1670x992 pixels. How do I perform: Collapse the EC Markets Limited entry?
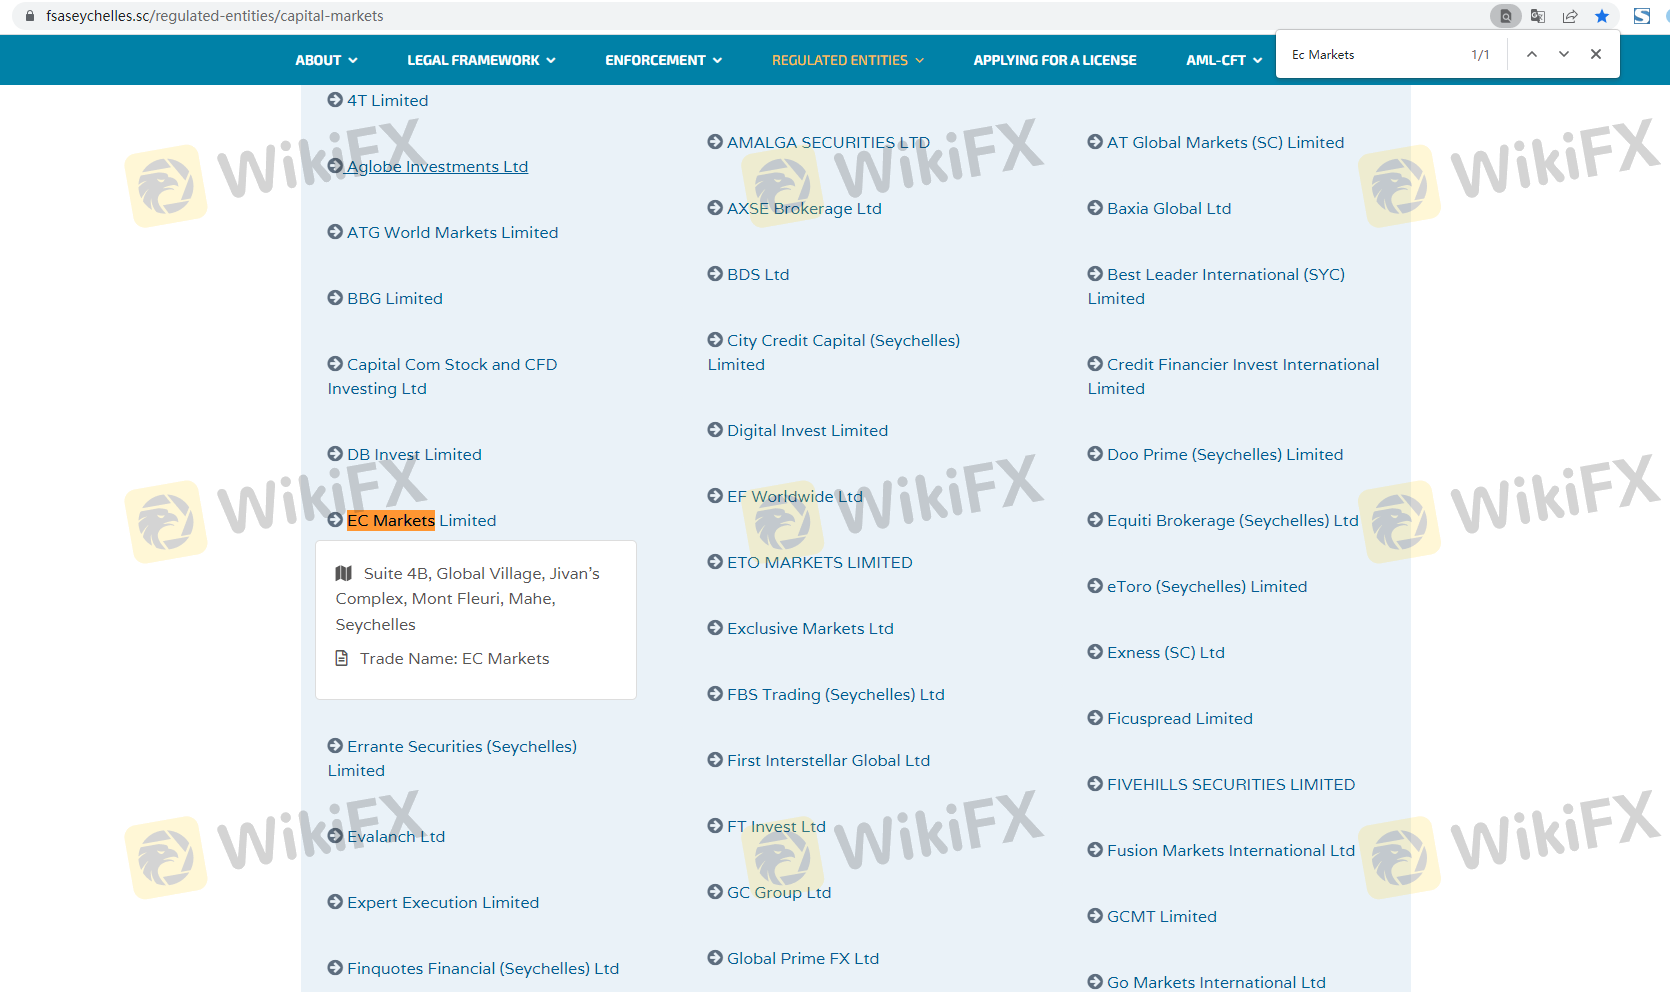pos(420,520)
